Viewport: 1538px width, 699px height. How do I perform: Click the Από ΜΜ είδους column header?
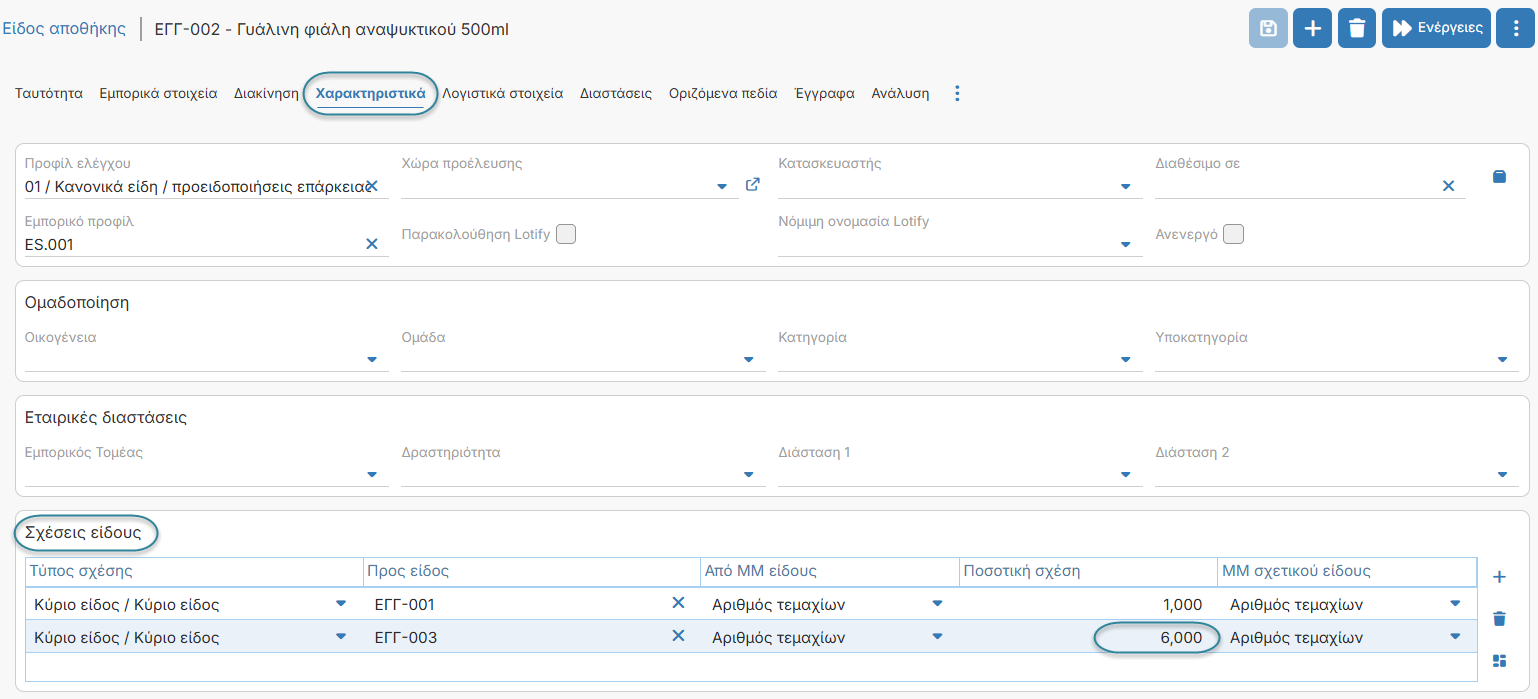tap(830, 572)
